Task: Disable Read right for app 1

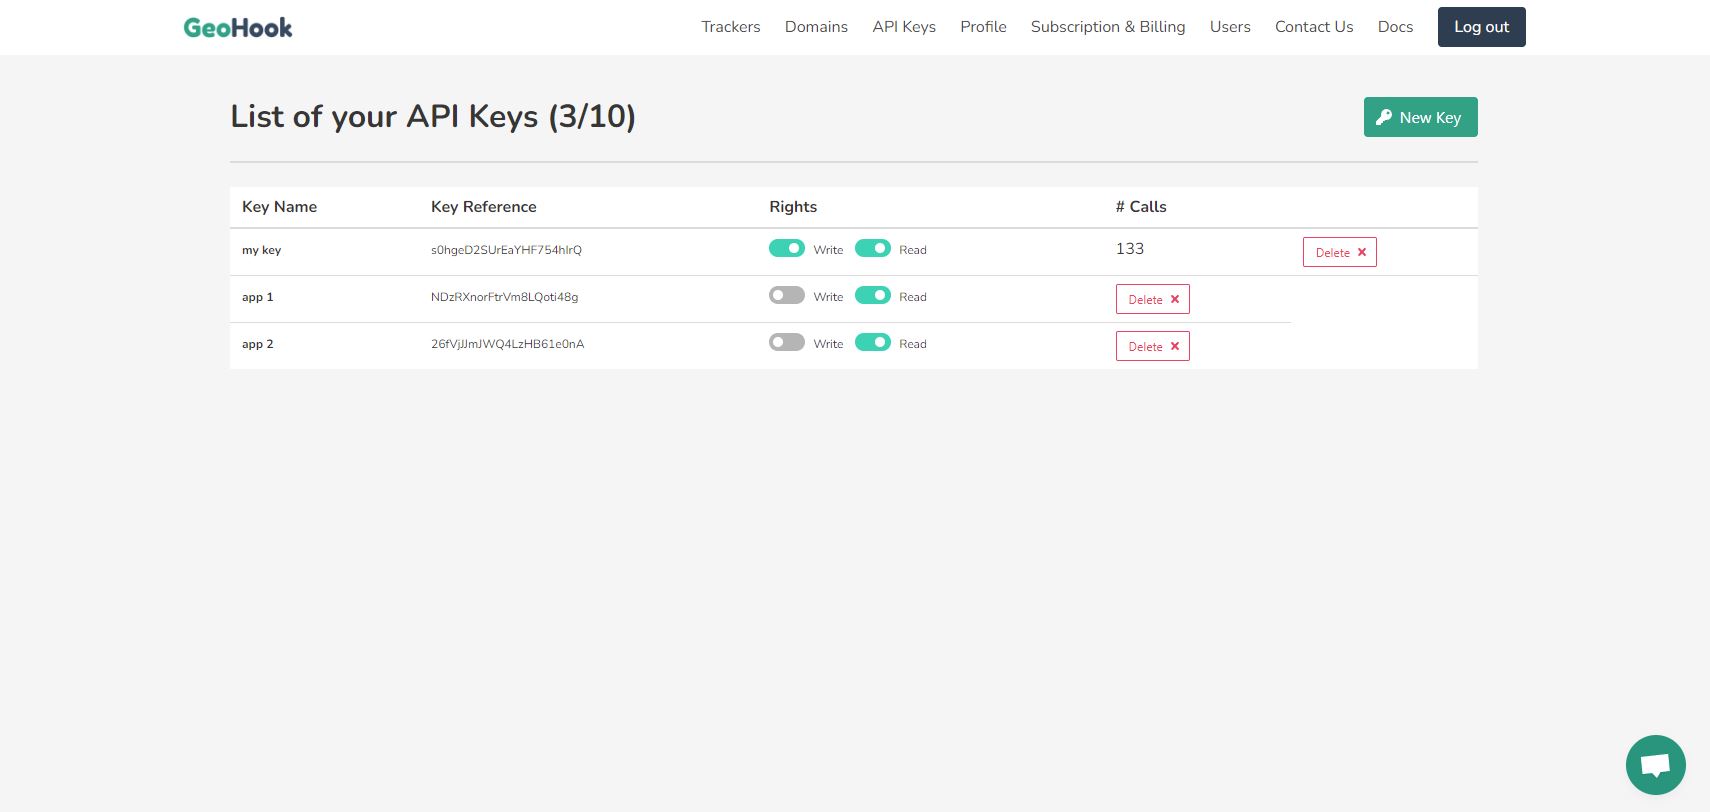Action: (873, 295)
